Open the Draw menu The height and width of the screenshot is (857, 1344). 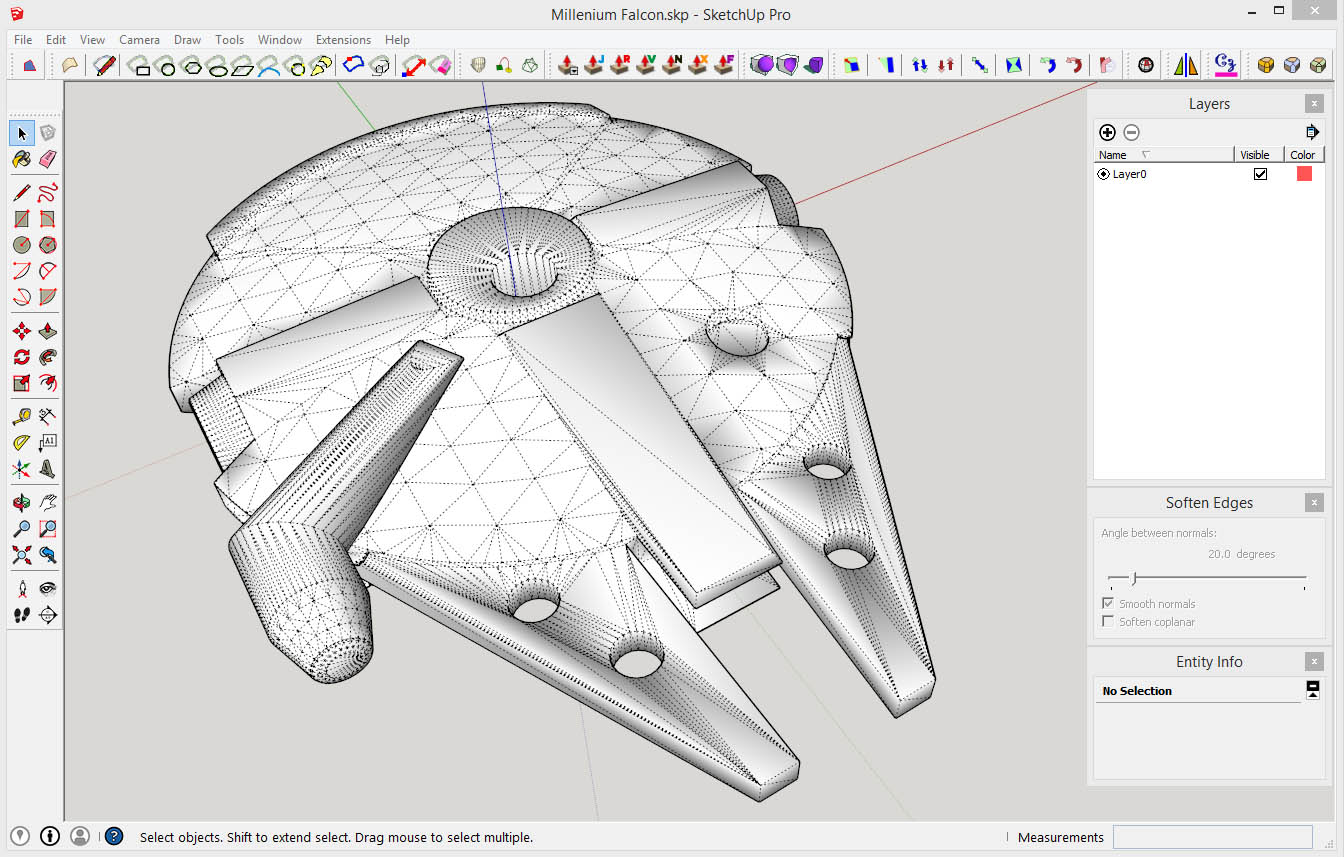(187, 40)
